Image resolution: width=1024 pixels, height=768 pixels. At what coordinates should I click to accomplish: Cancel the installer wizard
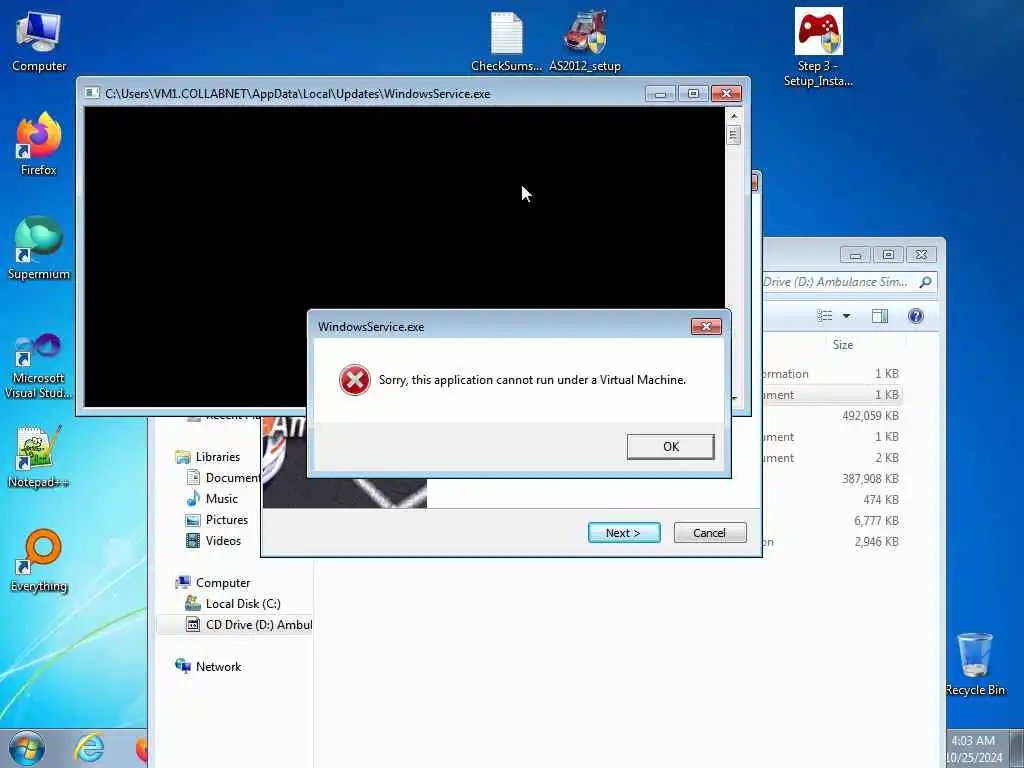[710, 533]
